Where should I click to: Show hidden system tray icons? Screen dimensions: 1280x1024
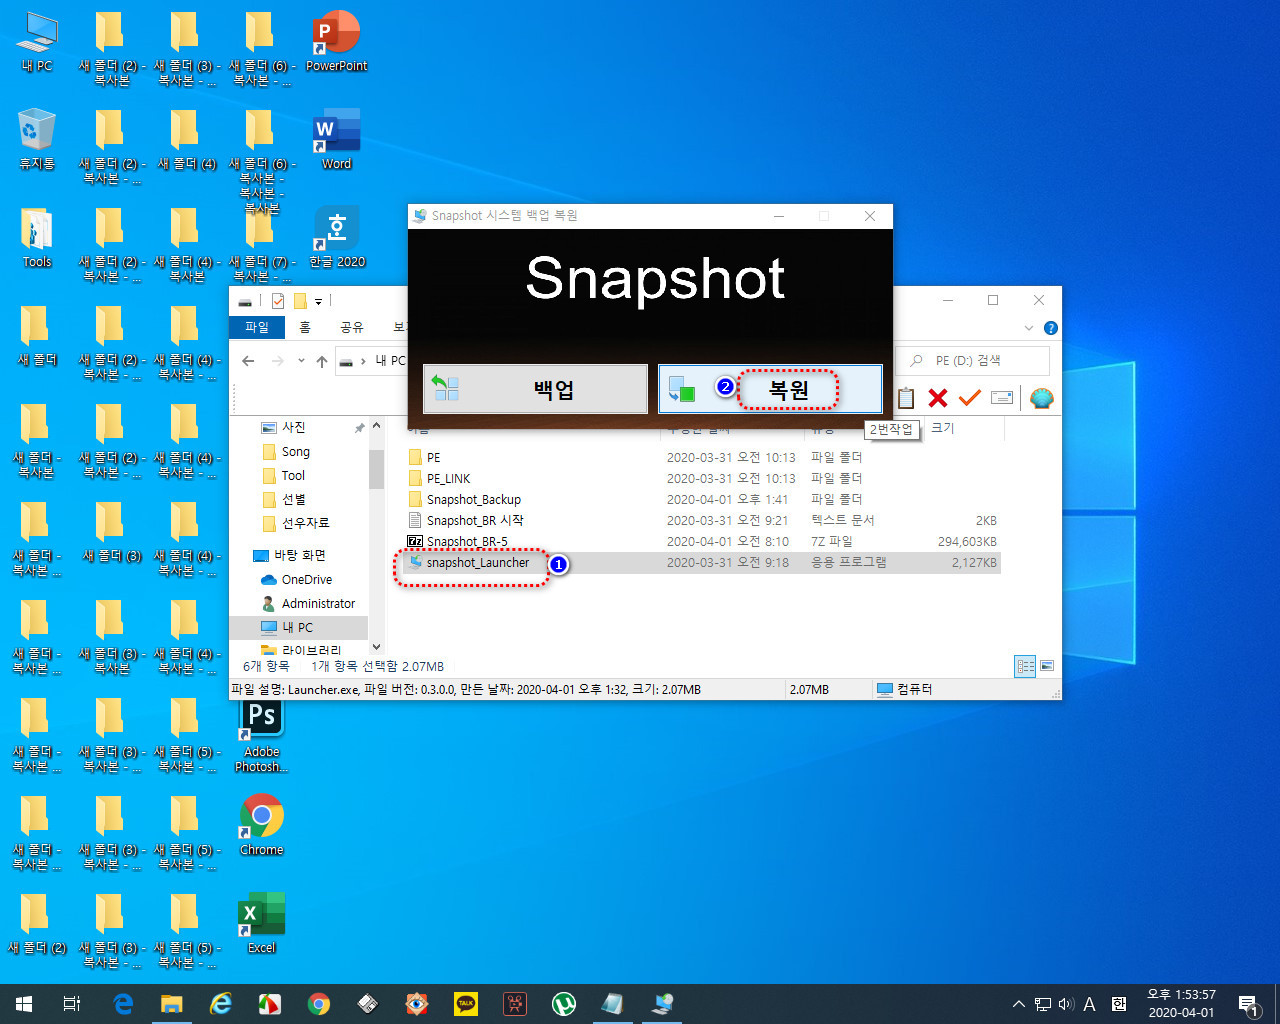pyautogui.click(x=1018, y=1004)
